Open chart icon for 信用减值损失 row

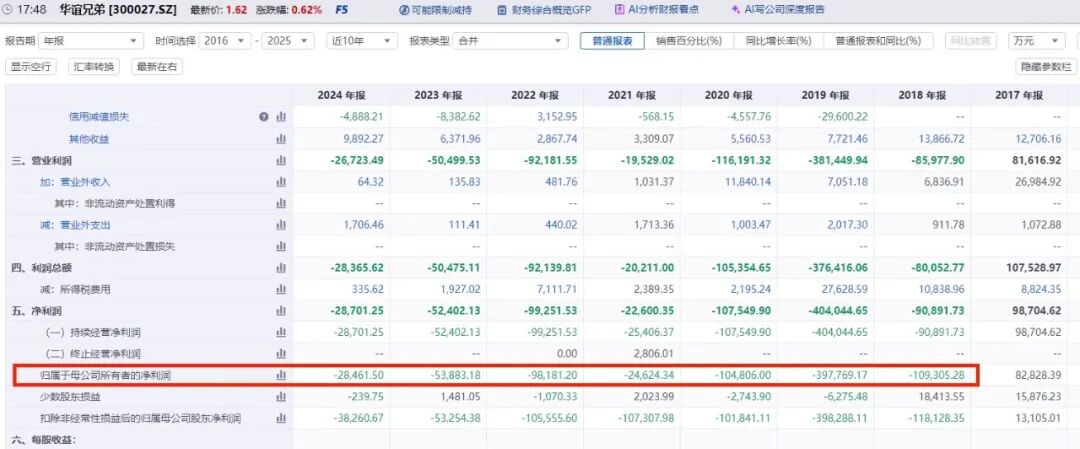[x=280, y=117]
